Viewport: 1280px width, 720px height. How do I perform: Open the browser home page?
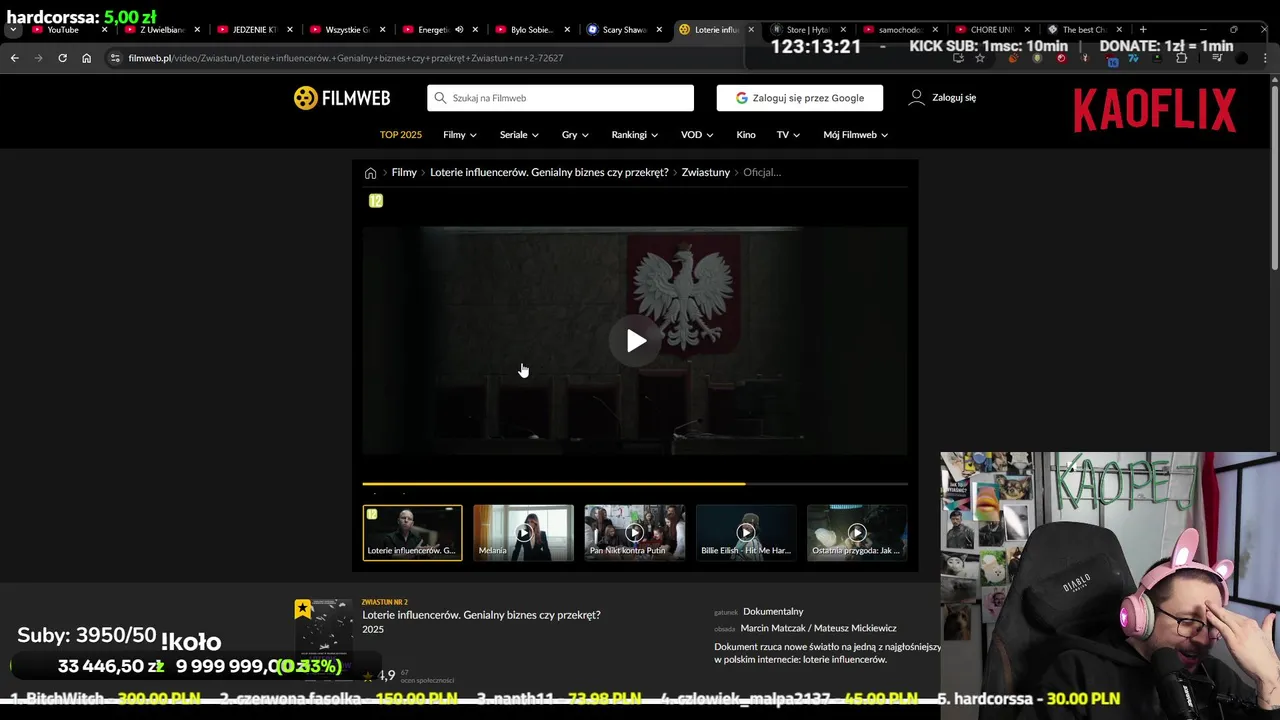pyautogui.click(x=86, y=58)
